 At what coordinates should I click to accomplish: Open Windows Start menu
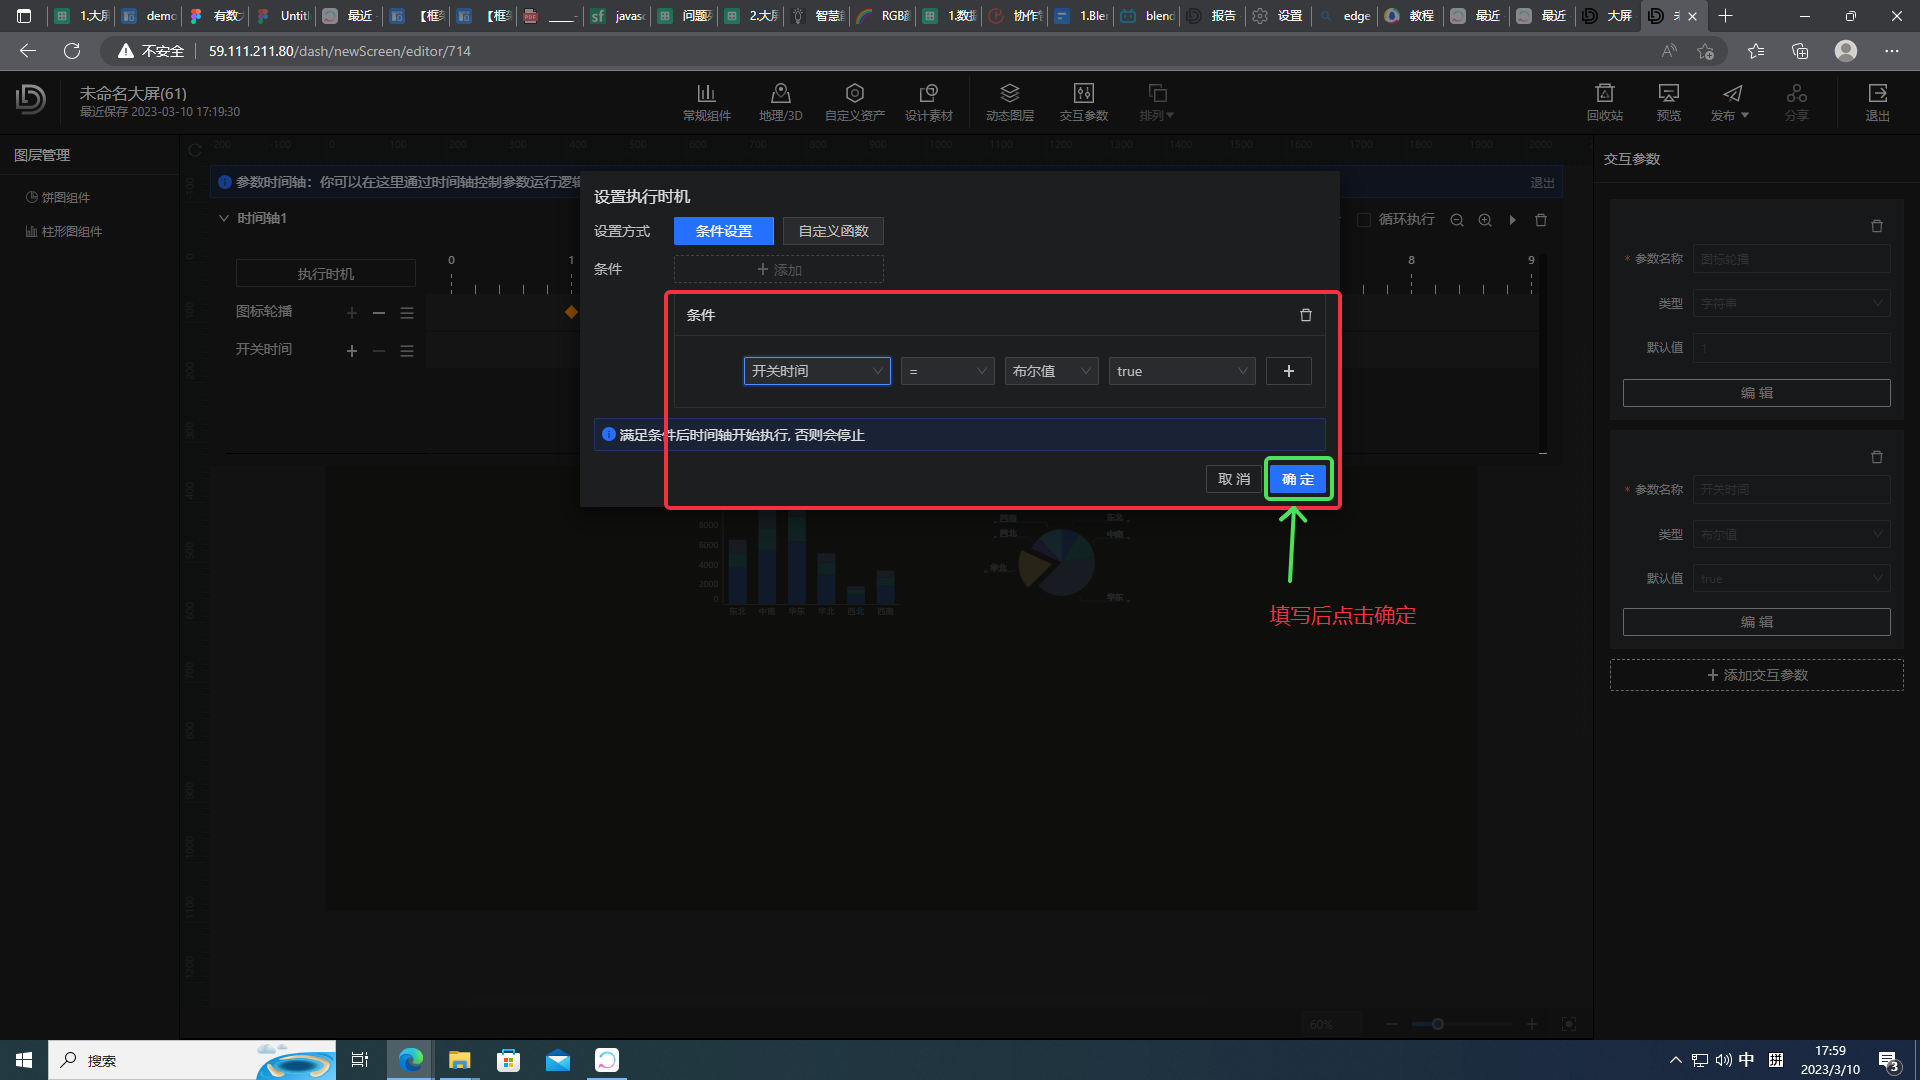click(x=24, y=1060)
